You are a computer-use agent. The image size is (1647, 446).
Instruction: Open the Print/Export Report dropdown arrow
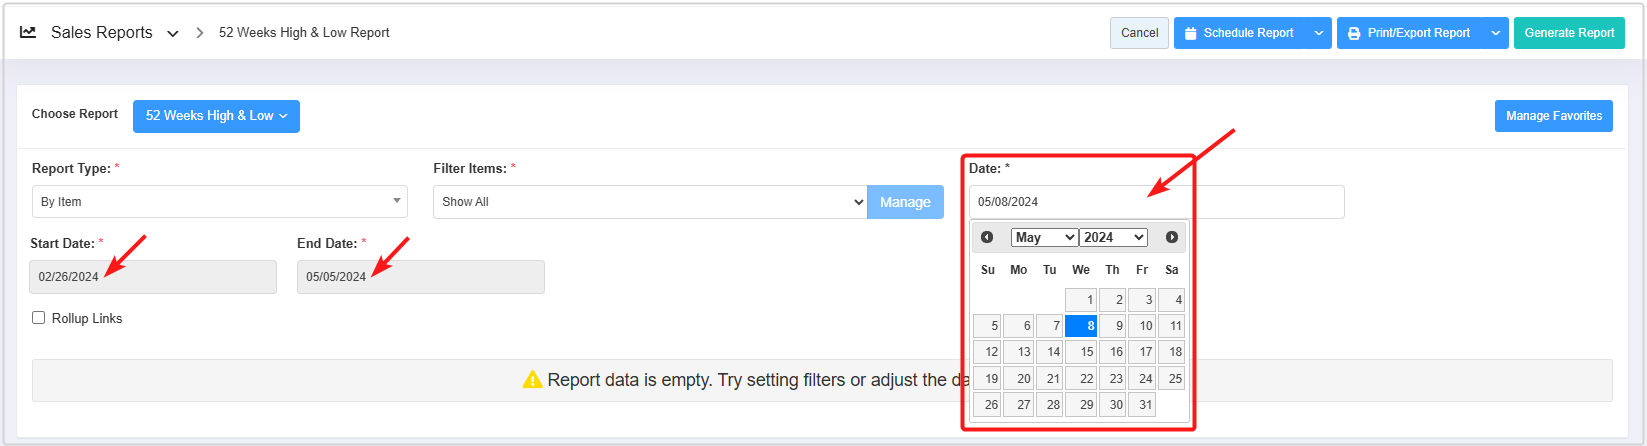pyautogui.click(x=1496, y=33)
